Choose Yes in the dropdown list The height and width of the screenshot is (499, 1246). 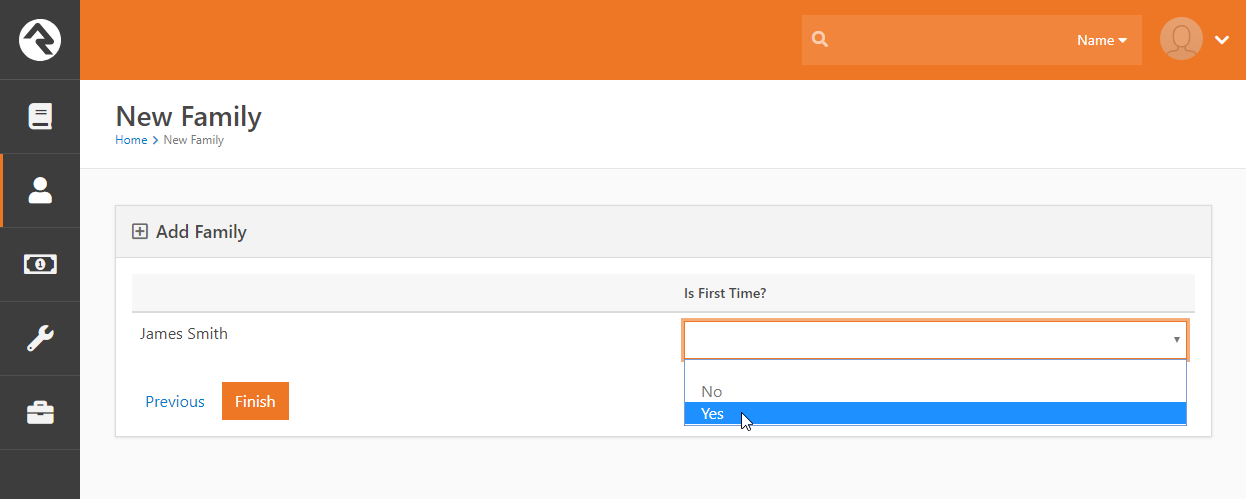coord(935,413)
